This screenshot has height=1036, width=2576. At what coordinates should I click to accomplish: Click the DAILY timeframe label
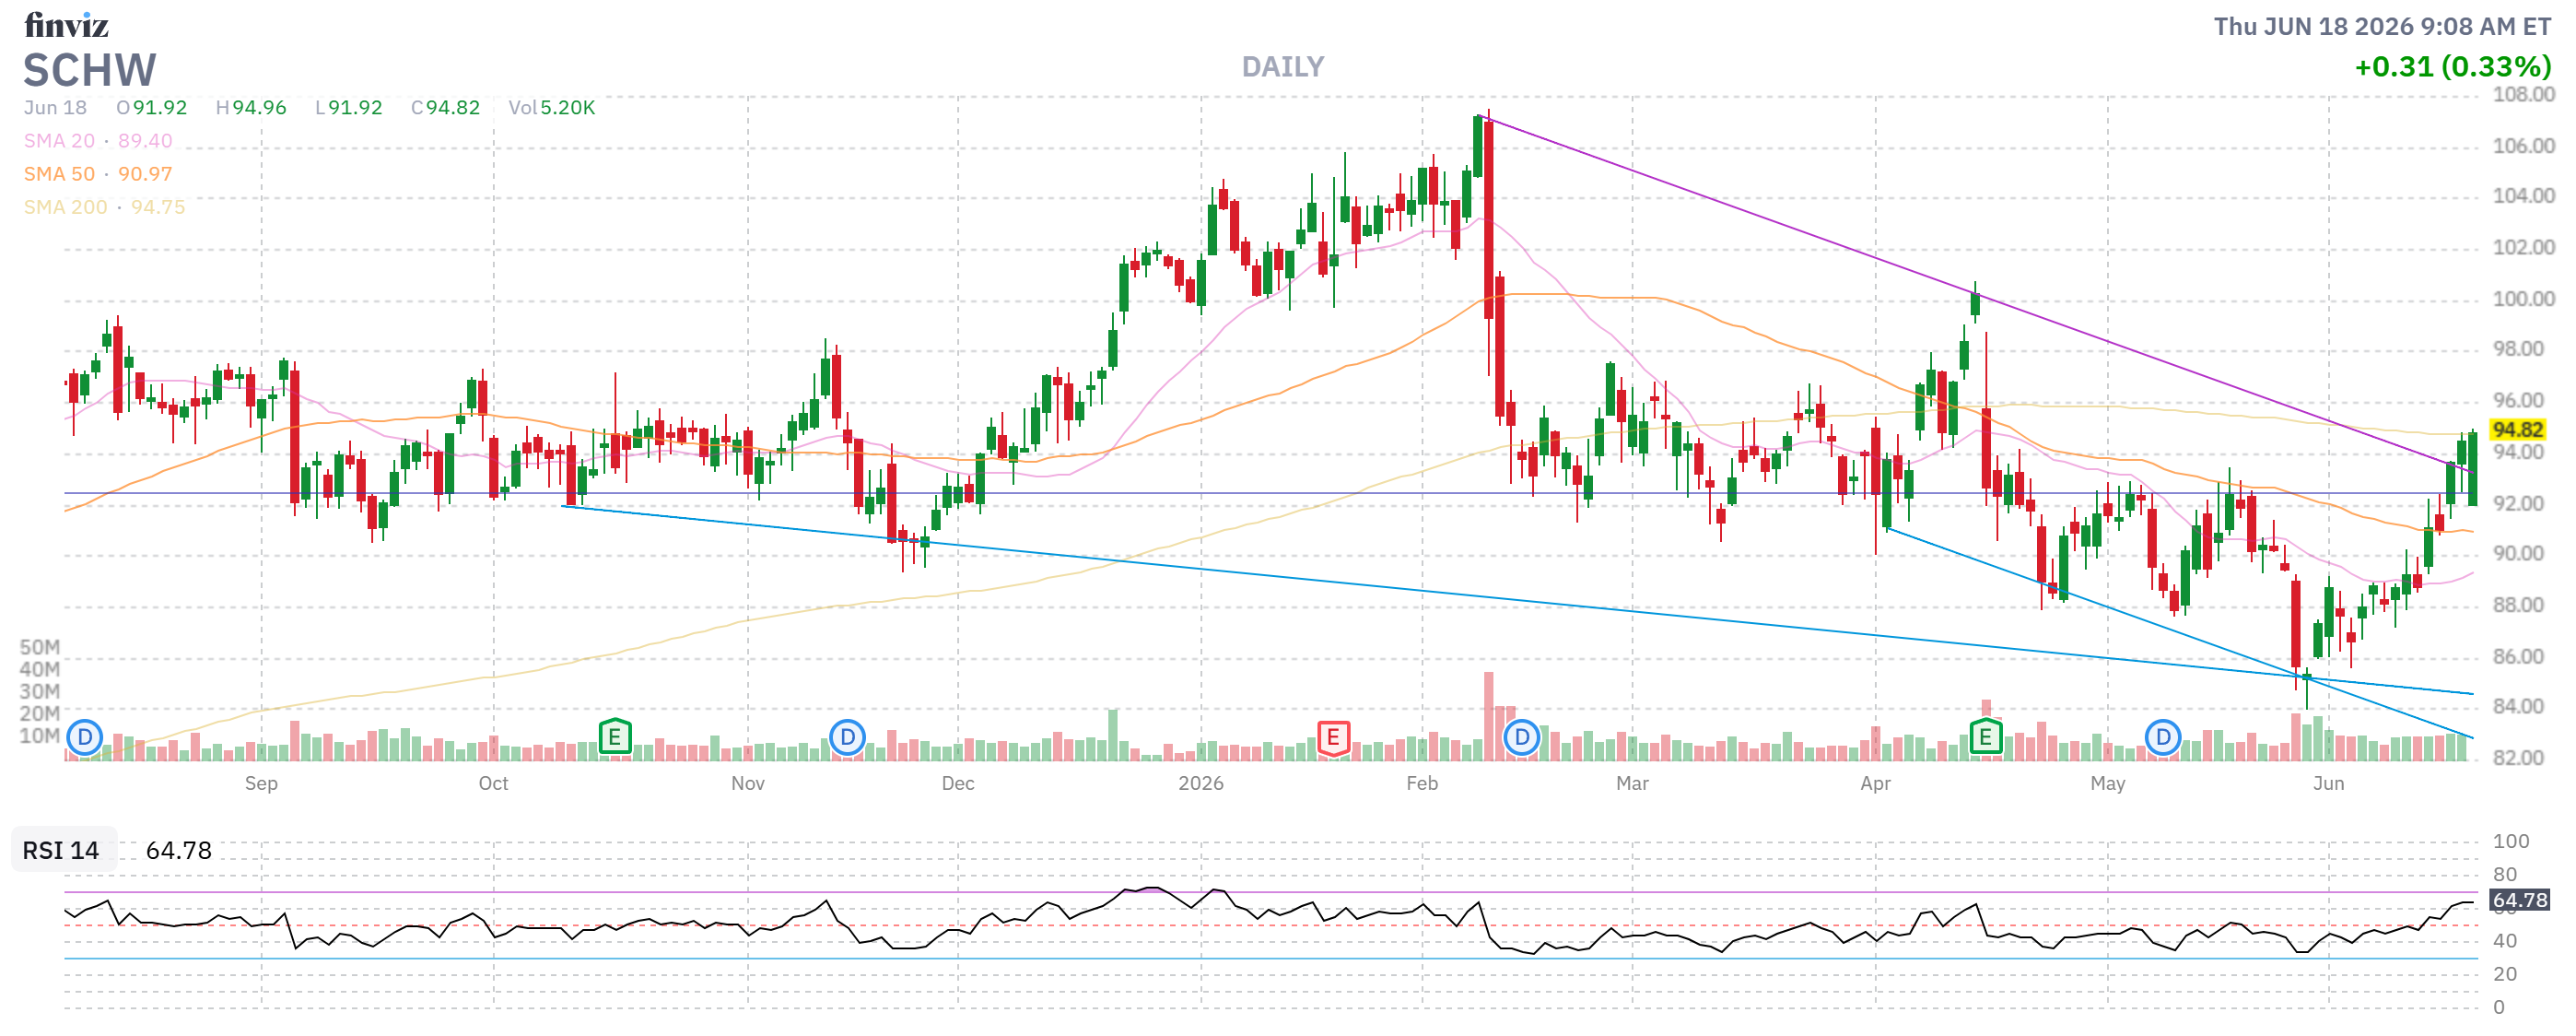1283,67
